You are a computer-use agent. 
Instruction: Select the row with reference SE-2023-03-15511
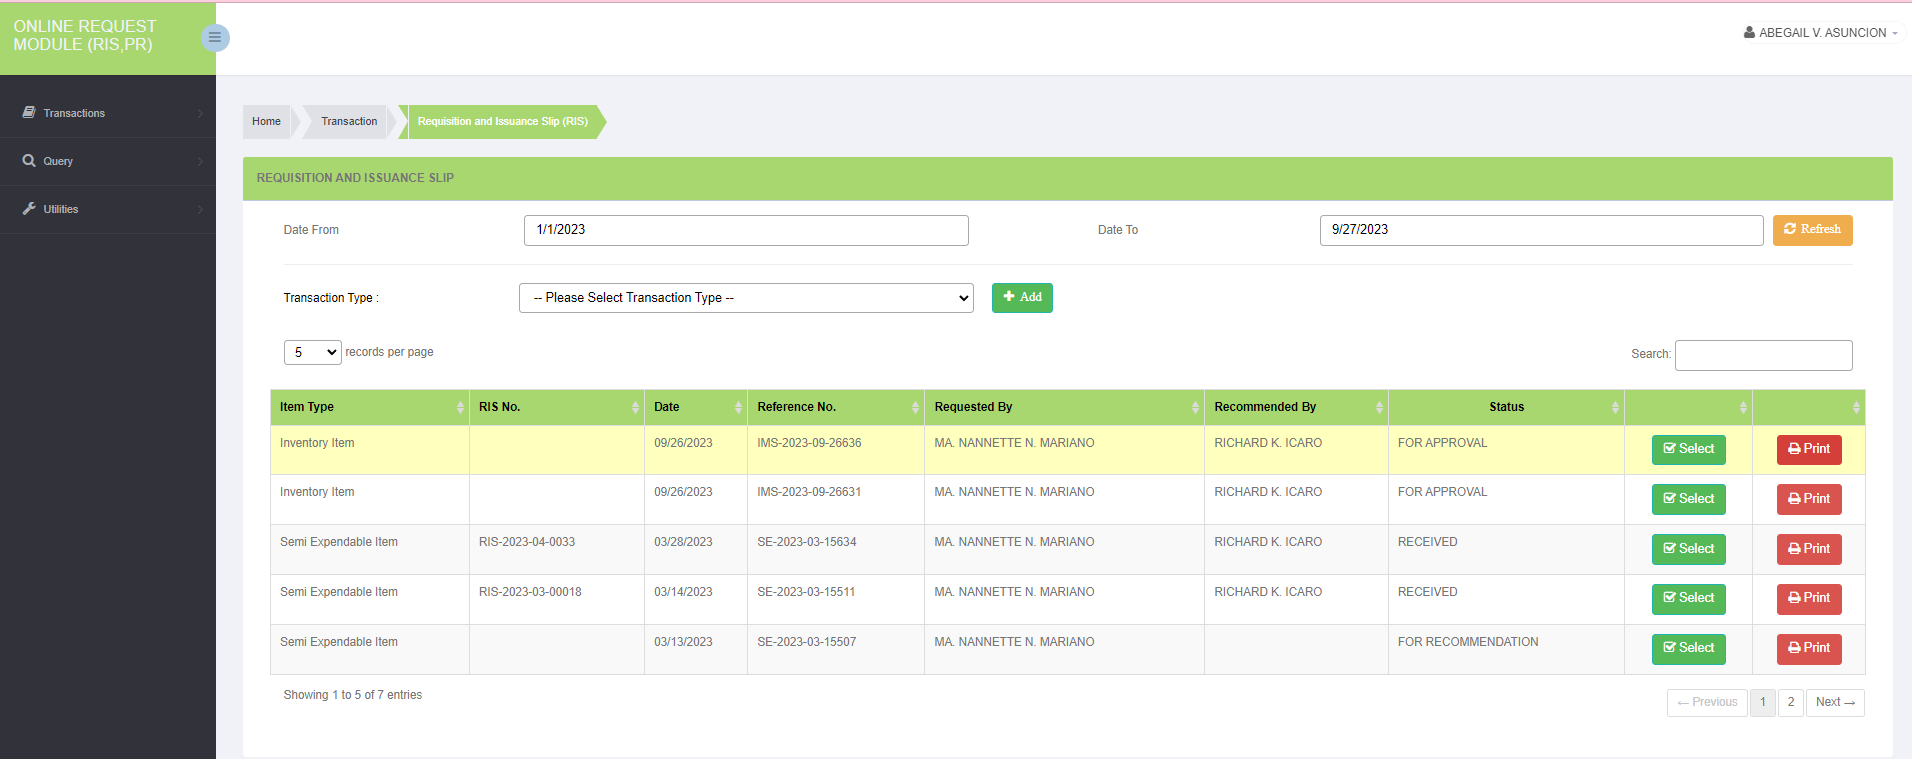pyautogui.click(x=1688, y=599)
